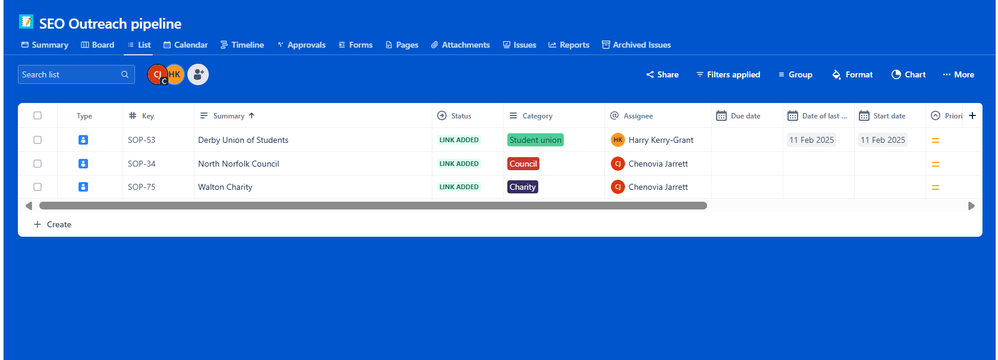The width and height of the screenshot is (998, 360).
Task: Click the red Council category tag
Action: click(x=523, y=163)
